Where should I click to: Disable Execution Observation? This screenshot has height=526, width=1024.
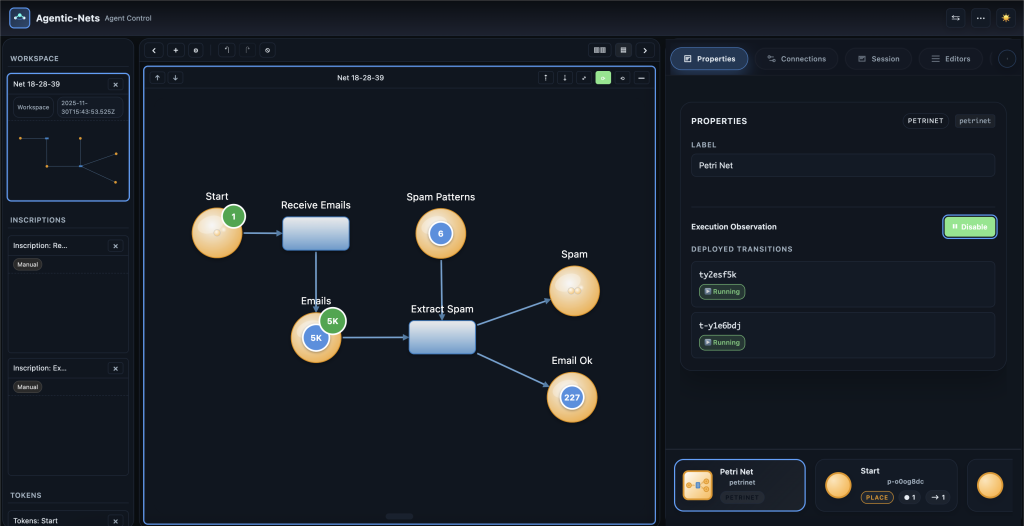[969, 227]
